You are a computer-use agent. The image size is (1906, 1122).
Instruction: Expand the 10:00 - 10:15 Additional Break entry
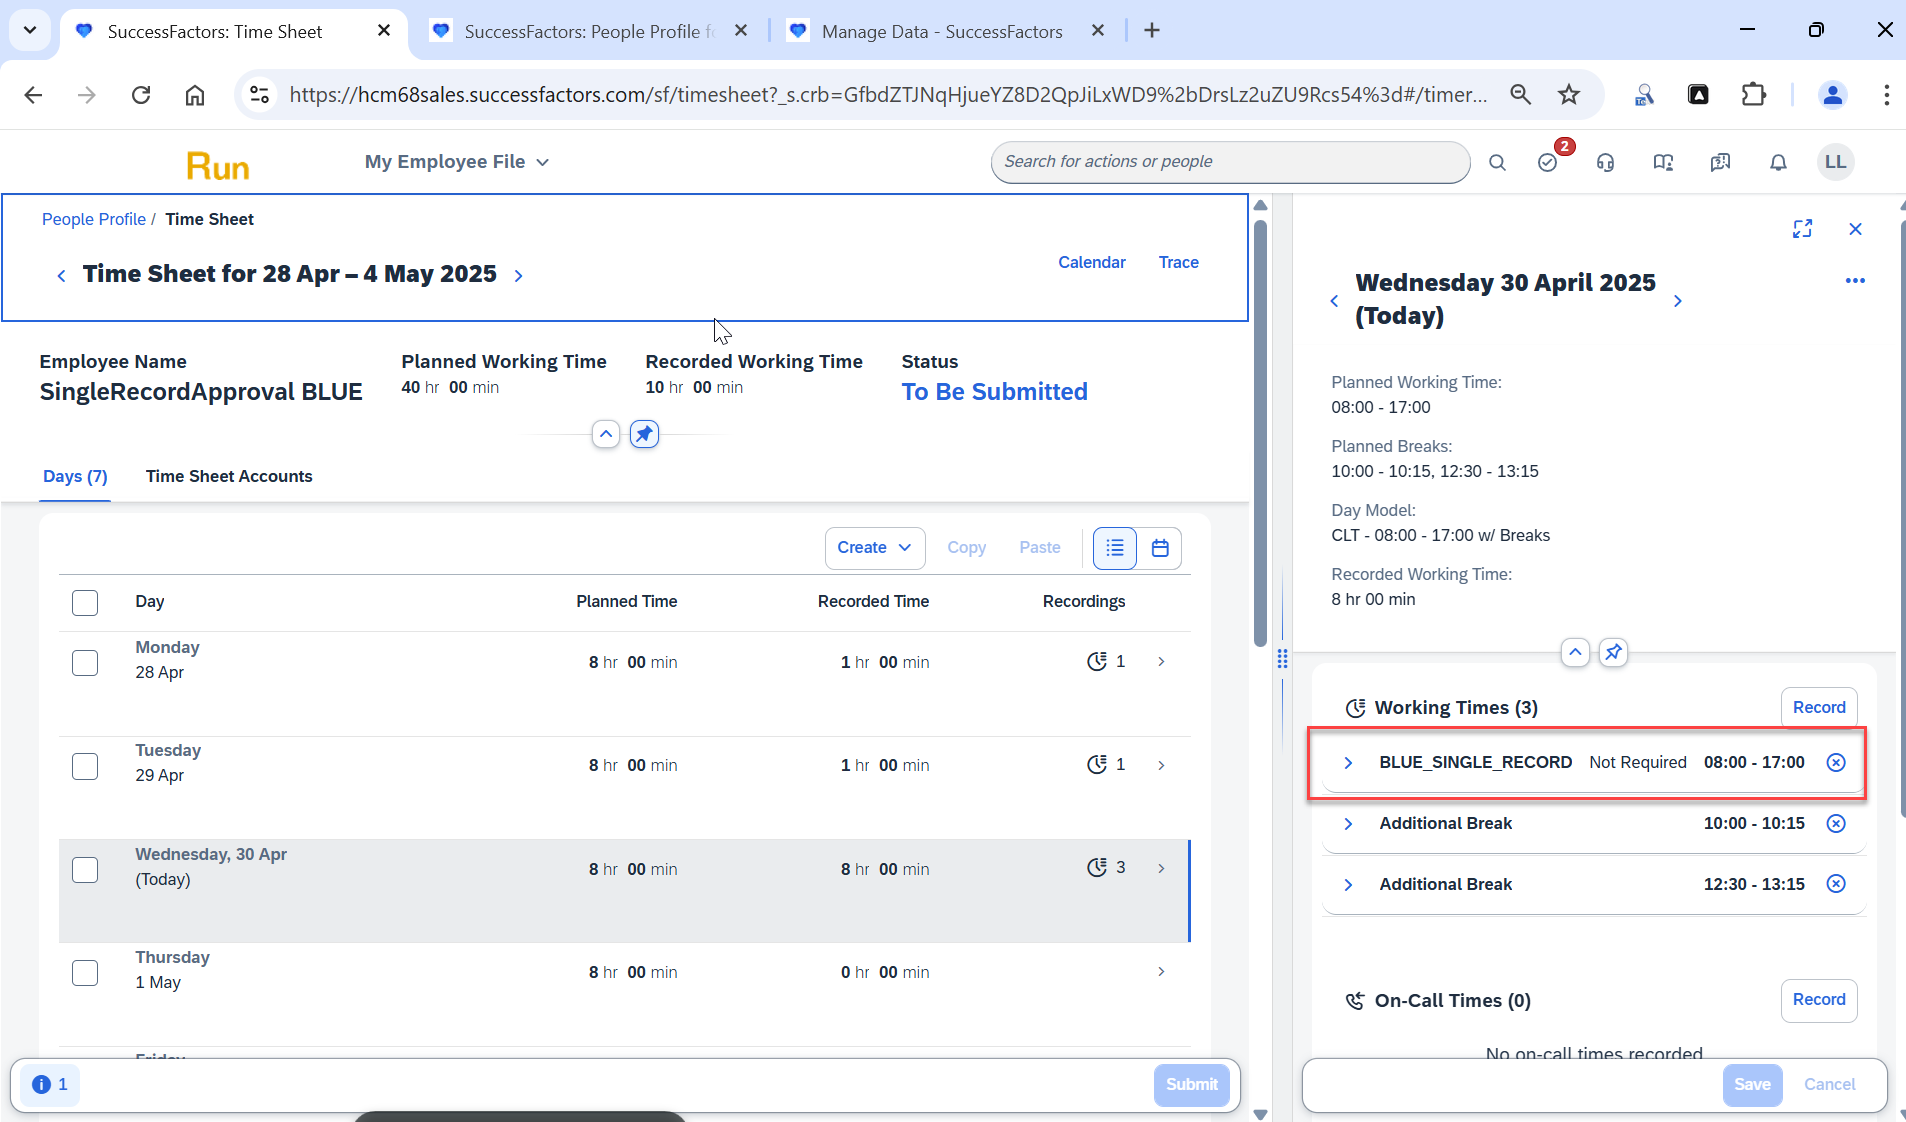[1348, 823]
